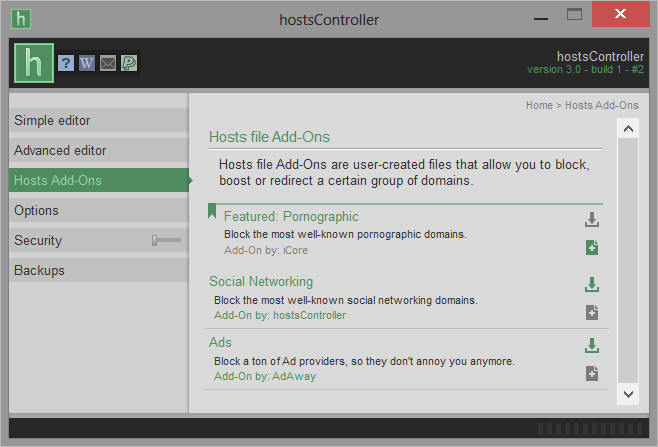Minimize the hostsController window
This screenshot has height=447, width=658.
click(x=541, y=18)
